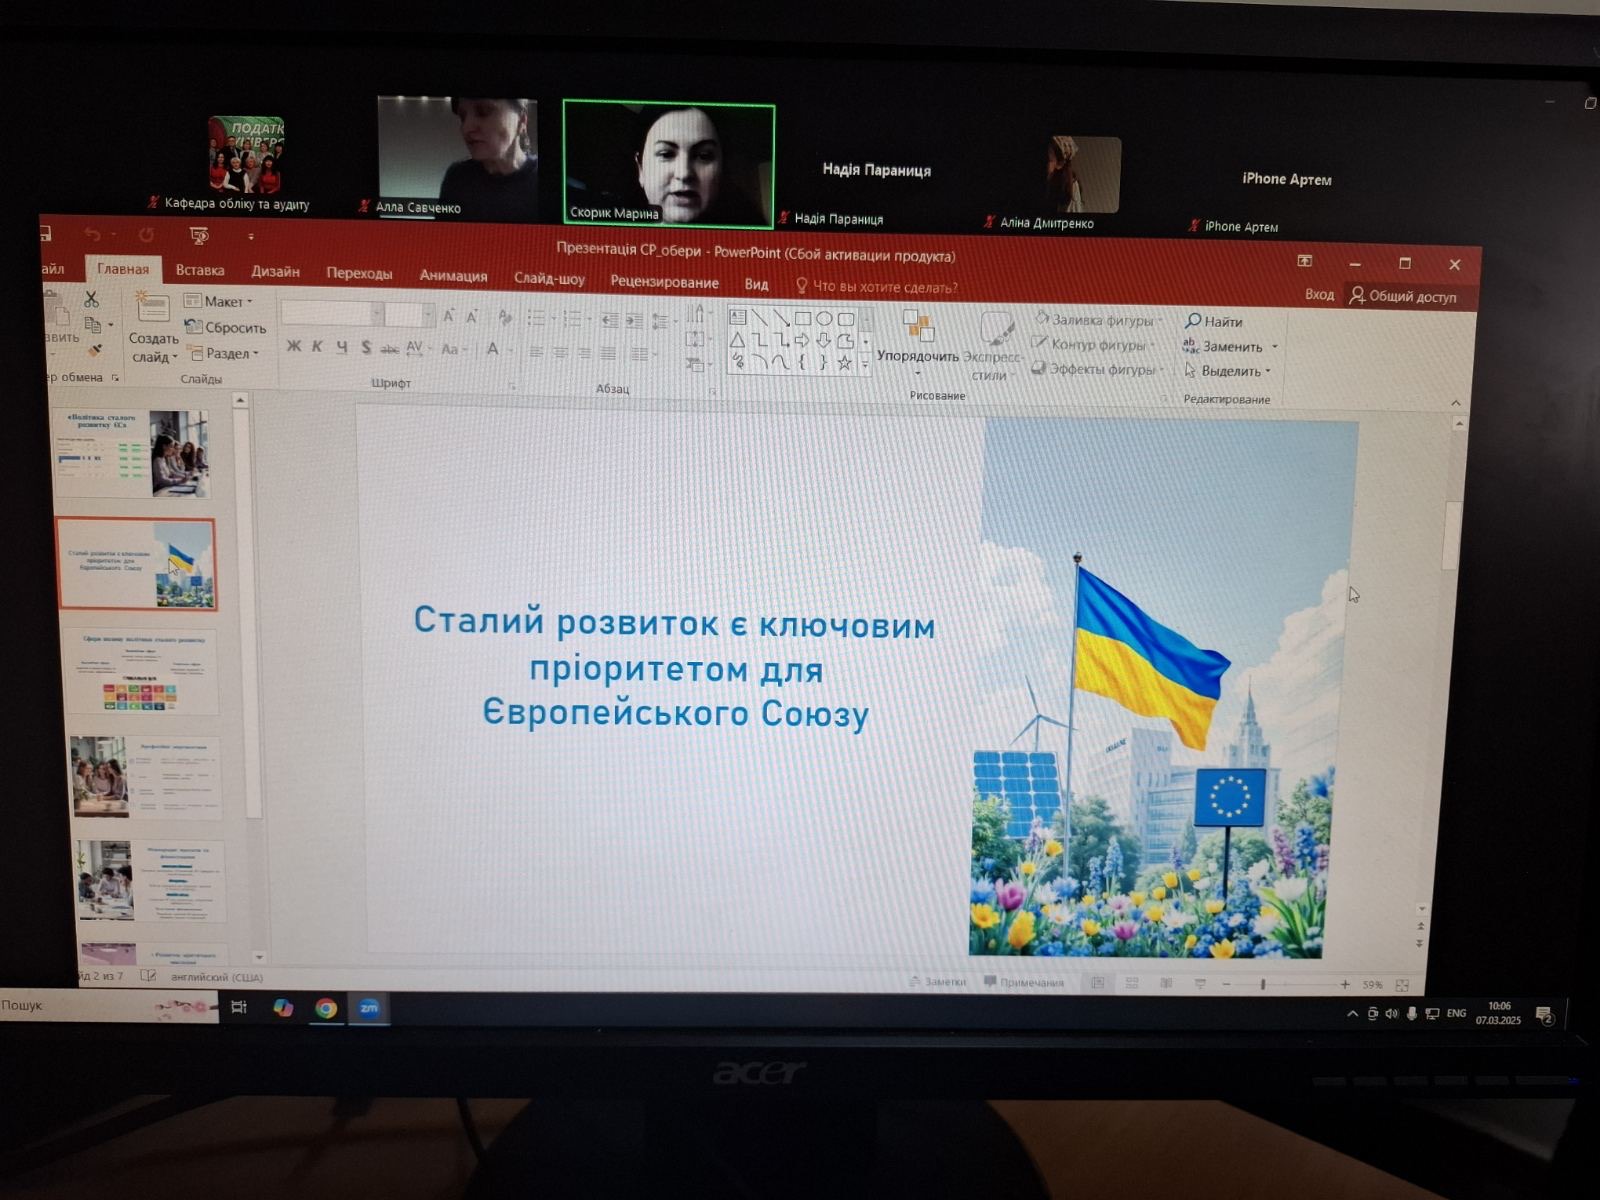Toggle Center text alignment
This screenshot has width=1600, height=1200.
[x=561, y=353]
